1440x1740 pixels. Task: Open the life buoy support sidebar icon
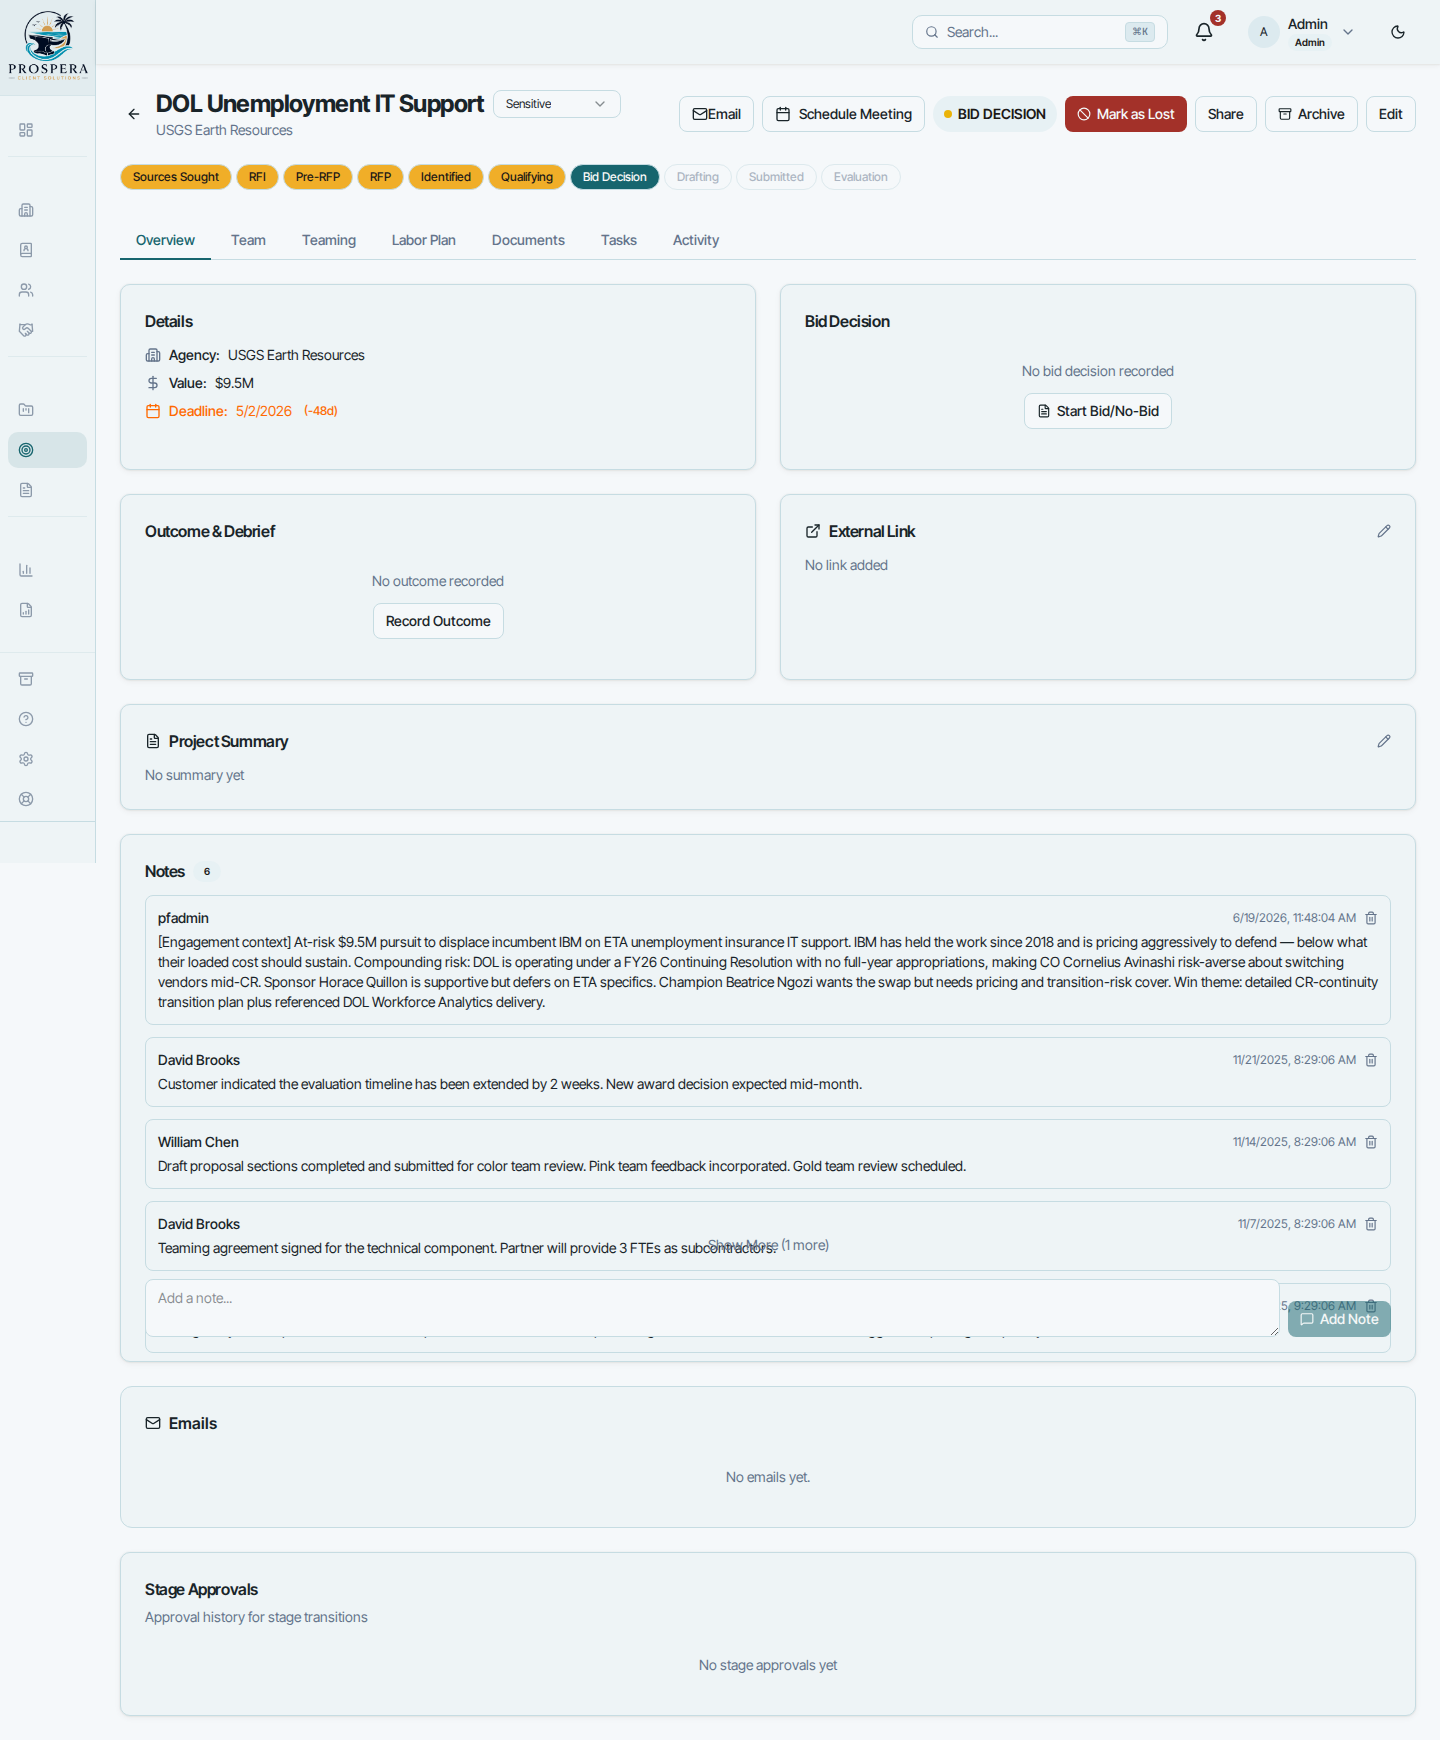point(26,799)
